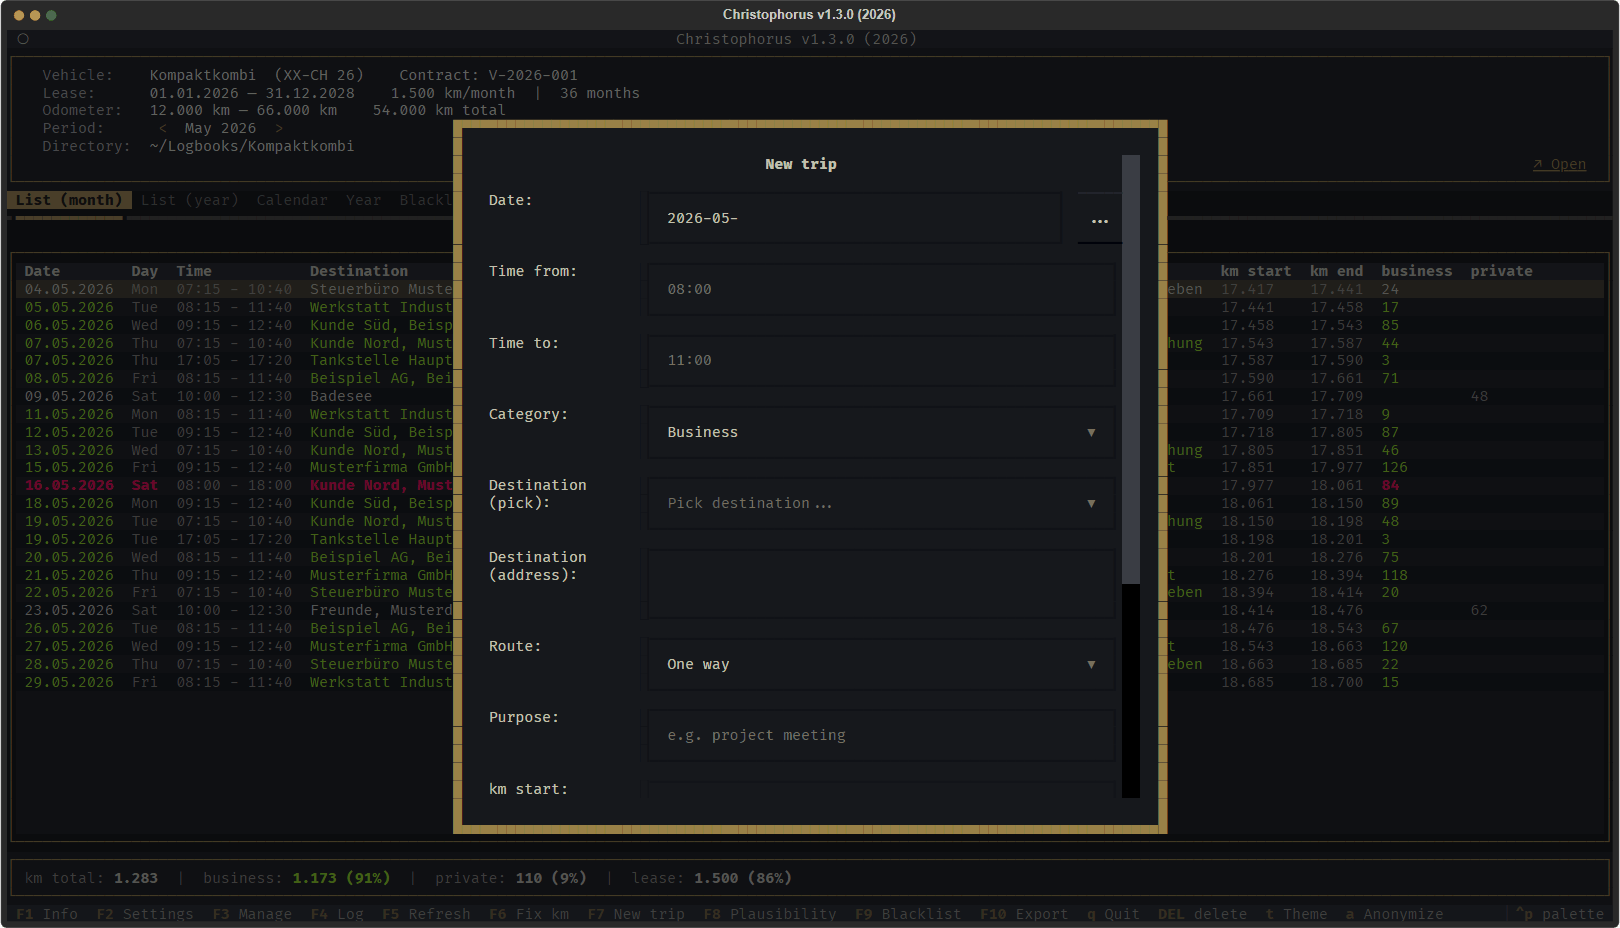Click the km end column header

click(1337, 271)
